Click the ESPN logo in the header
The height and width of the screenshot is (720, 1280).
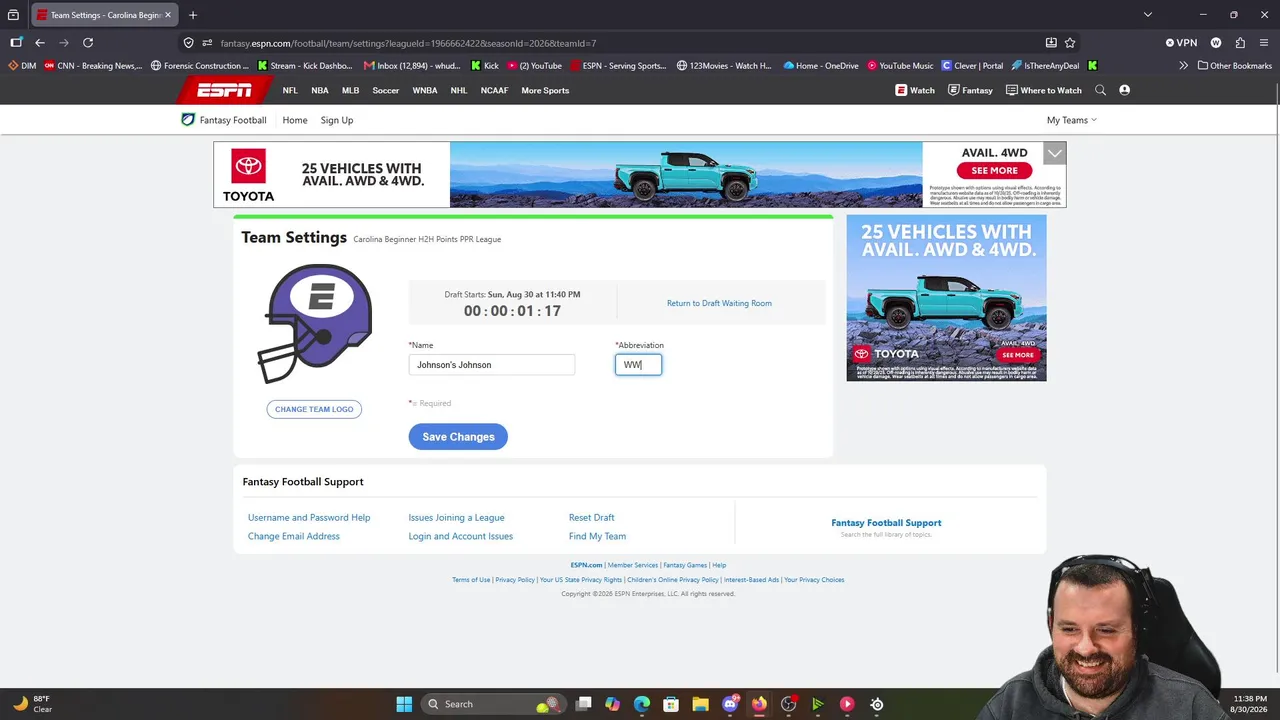pos(224,90)
